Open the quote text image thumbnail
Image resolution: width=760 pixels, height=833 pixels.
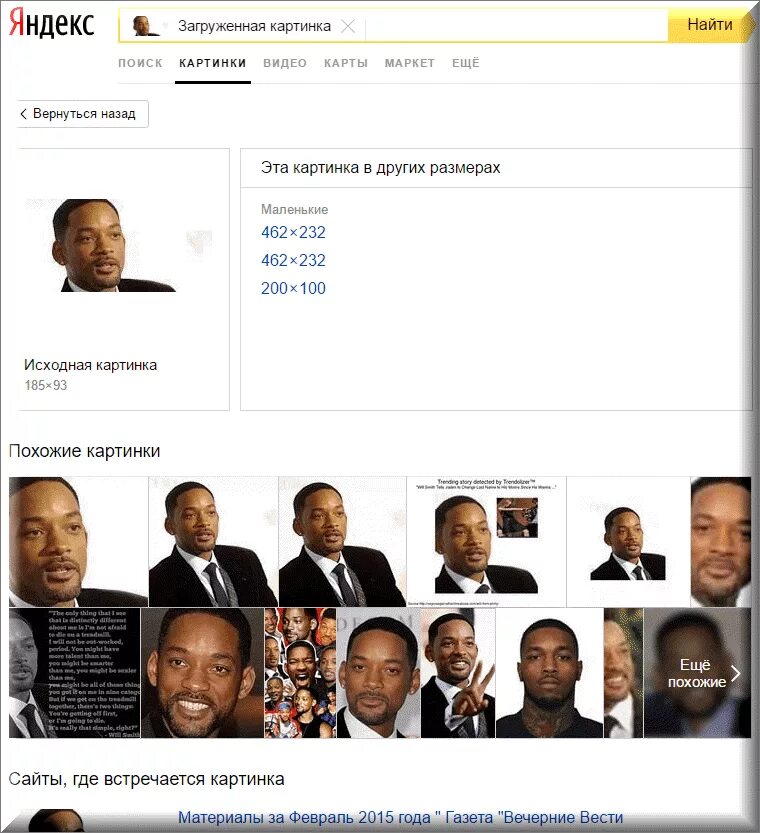(74, 673)
